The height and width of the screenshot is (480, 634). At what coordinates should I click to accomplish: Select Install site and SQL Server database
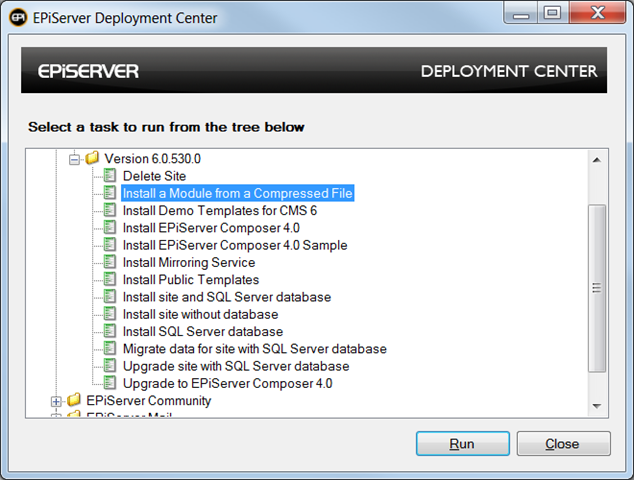tap(226, 297)
